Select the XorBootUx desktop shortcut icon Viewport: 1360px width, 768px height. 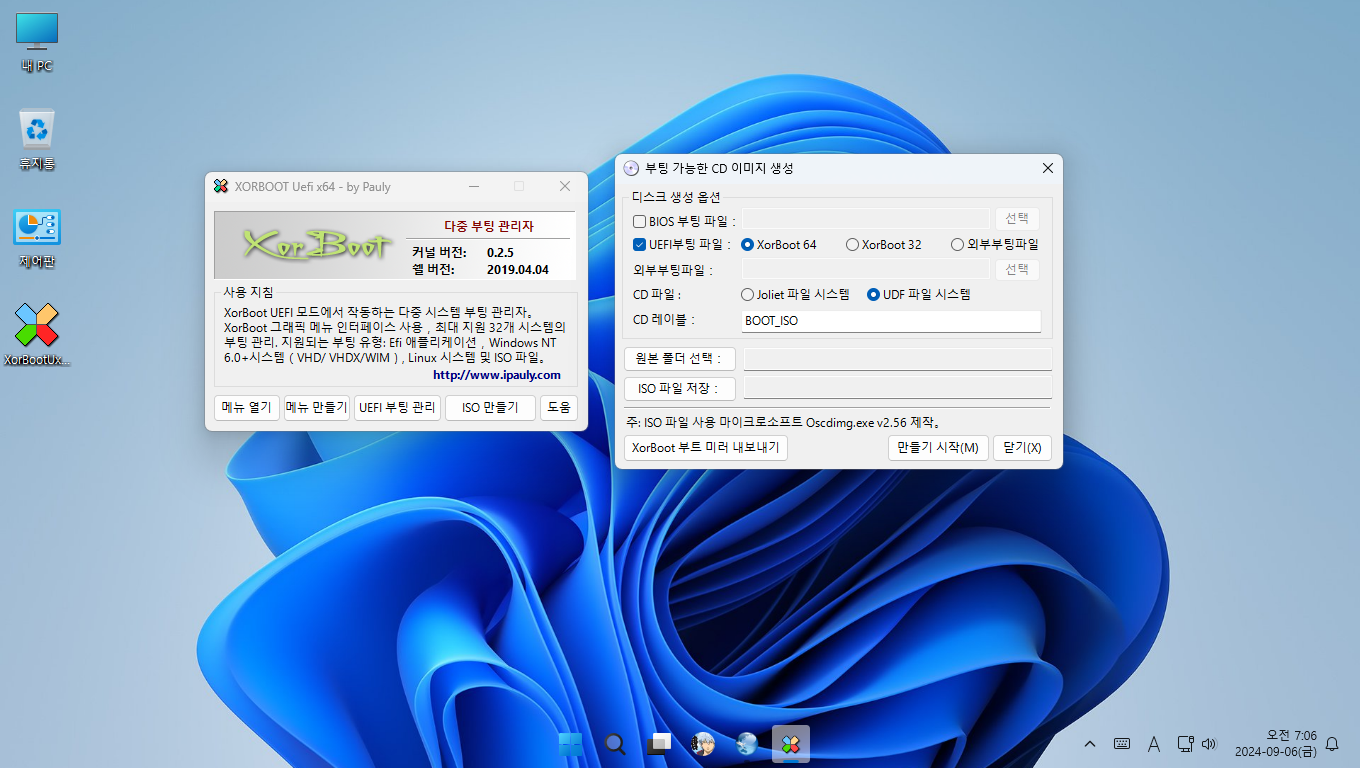(x=37, y=335)
